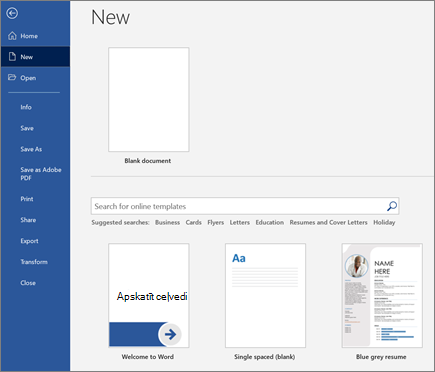Open the Info page

pos(26,107)
